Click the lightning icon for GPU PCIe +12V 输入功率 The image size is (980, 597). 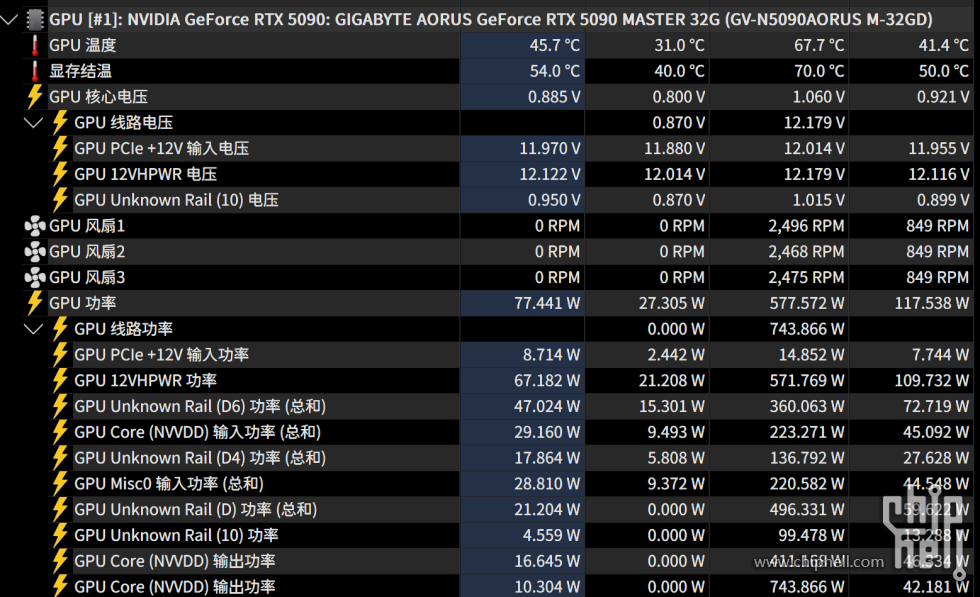click(60, 354)
